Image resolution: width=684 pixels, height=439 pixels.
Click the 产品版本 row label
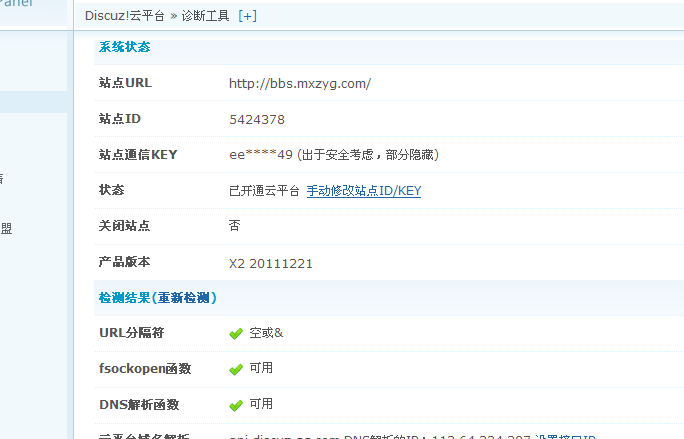pos(124,262)
